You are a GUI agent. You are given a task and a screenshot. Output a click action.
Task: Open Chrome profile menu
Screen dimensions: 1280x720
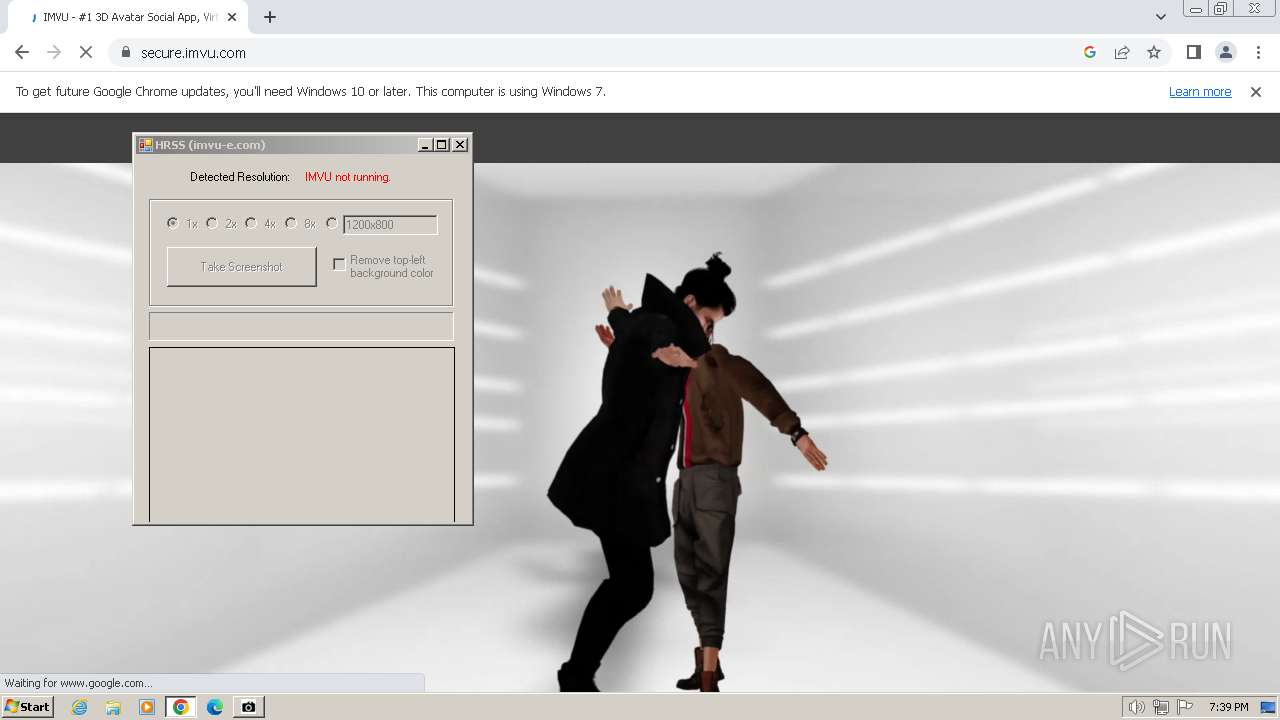1225,52
